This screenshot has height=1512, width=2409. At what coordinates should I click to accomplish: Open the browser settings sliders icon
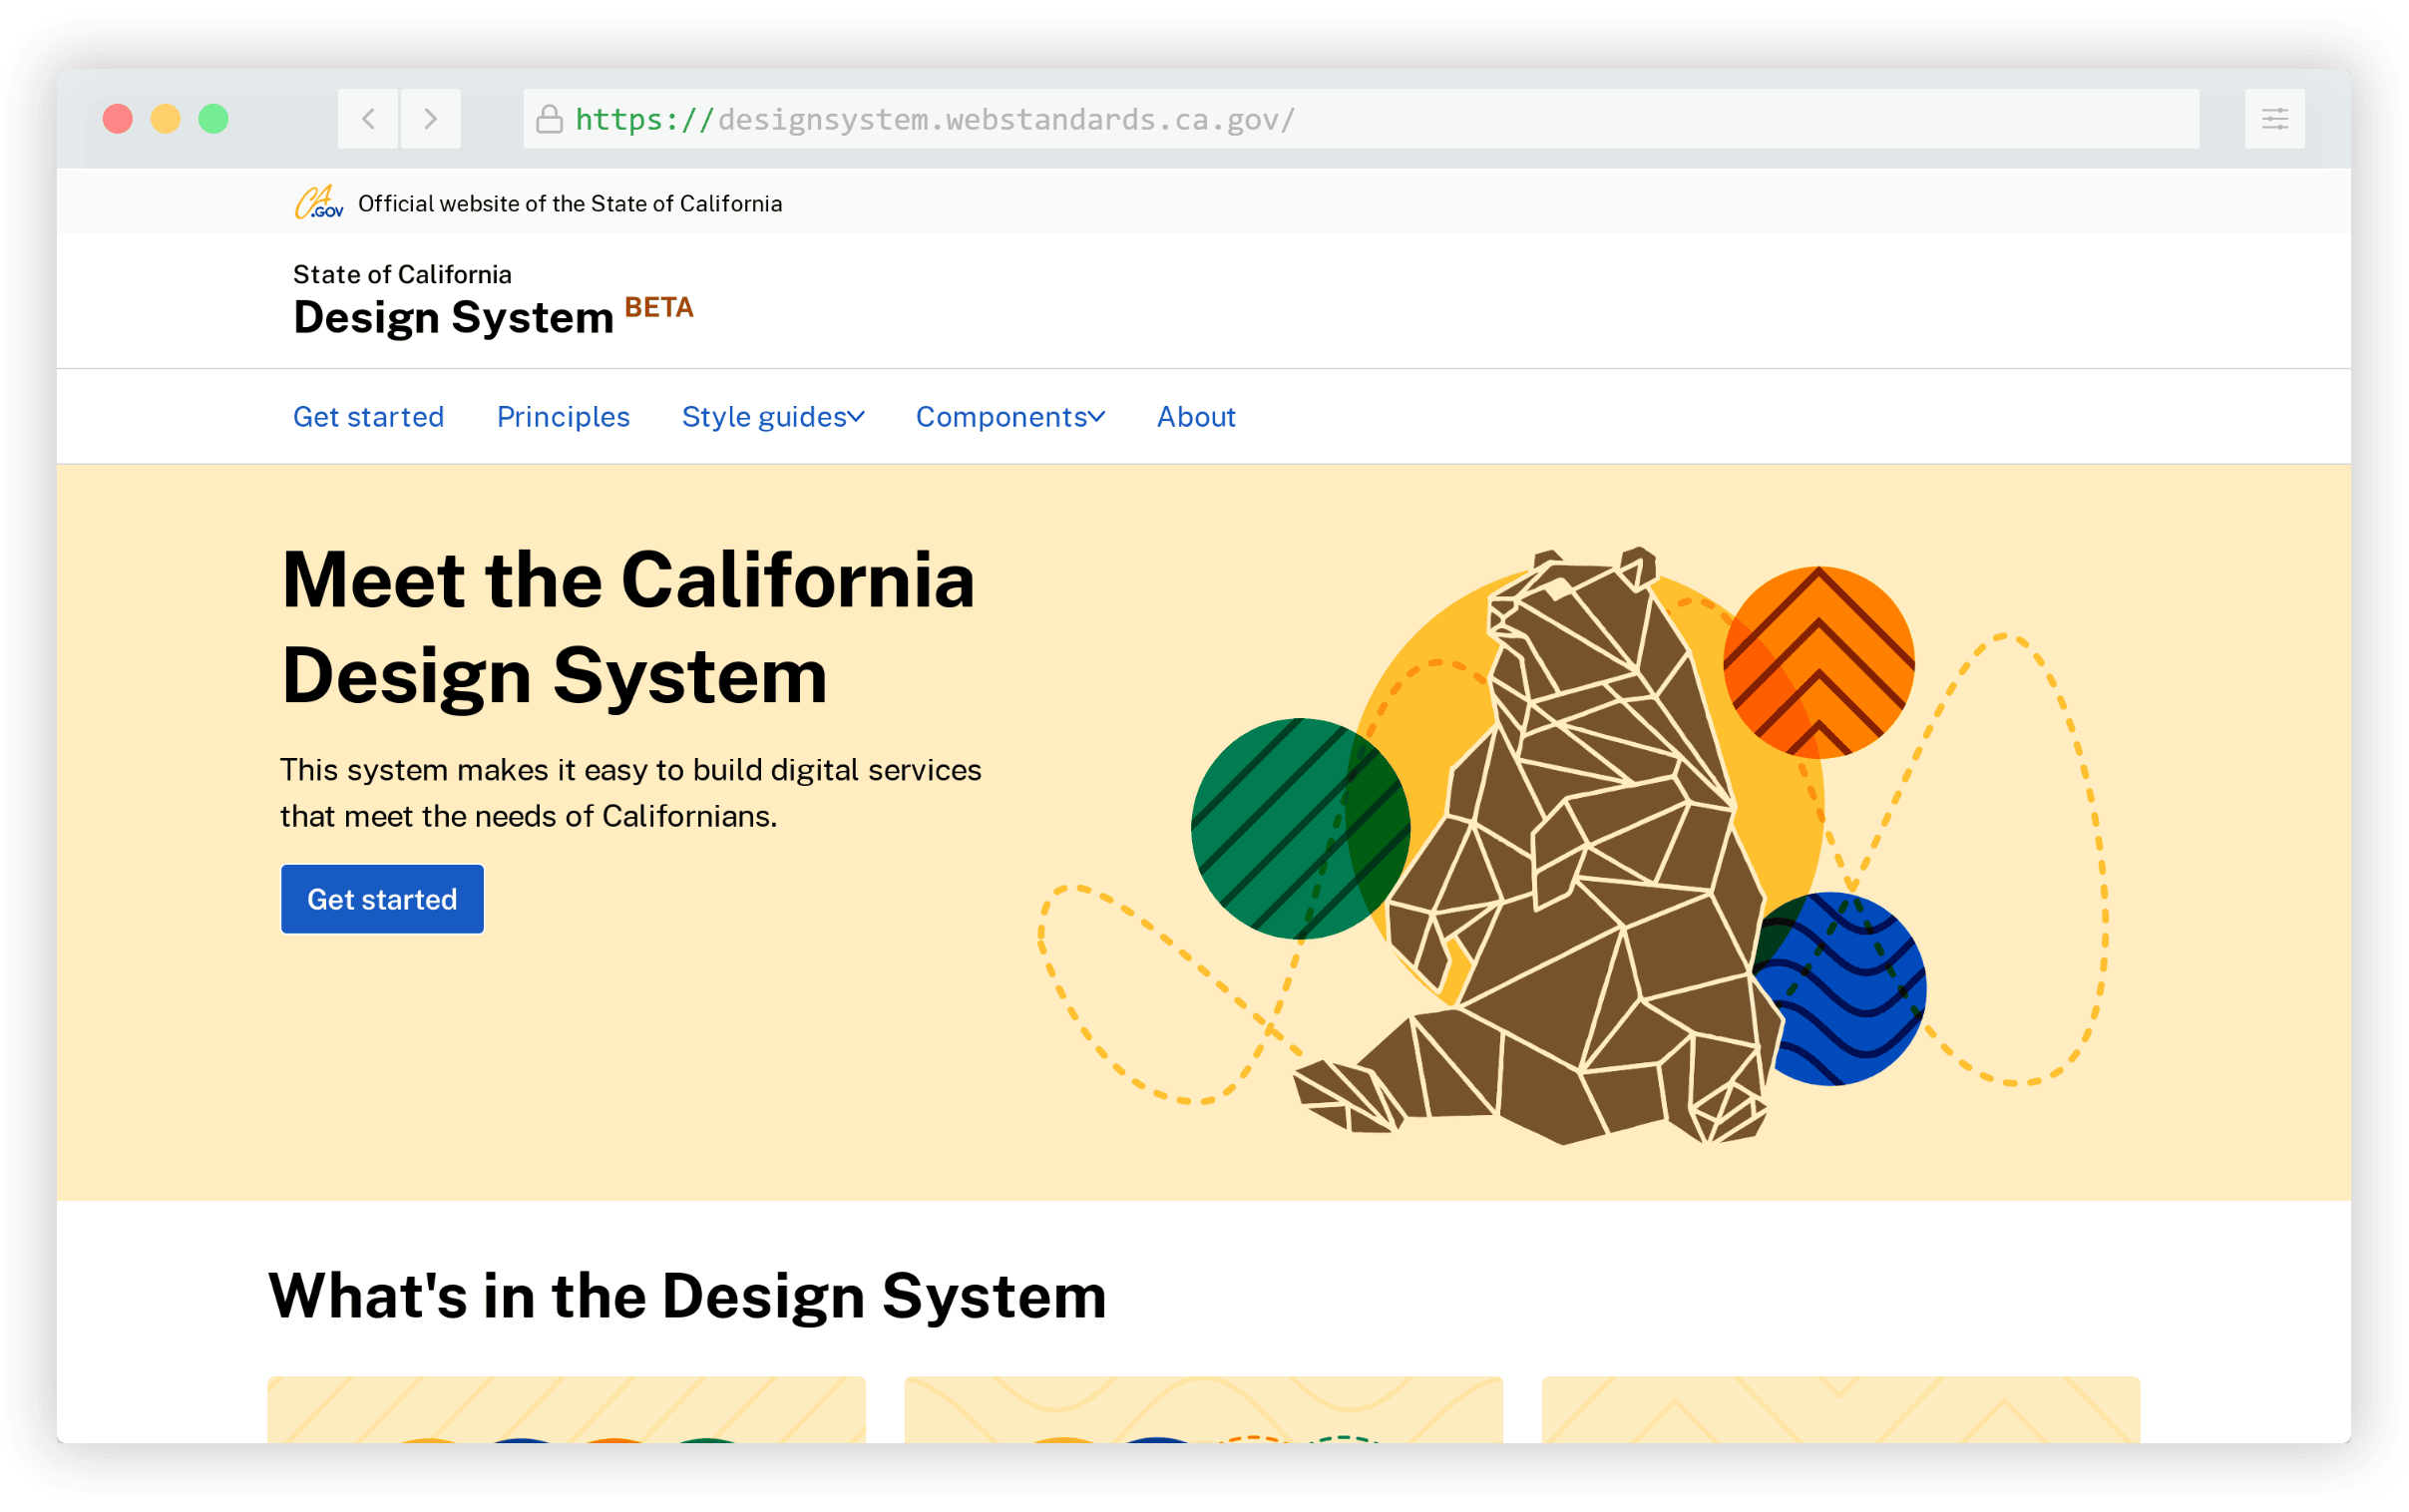pyautogui.click(x=2276, y=118)
